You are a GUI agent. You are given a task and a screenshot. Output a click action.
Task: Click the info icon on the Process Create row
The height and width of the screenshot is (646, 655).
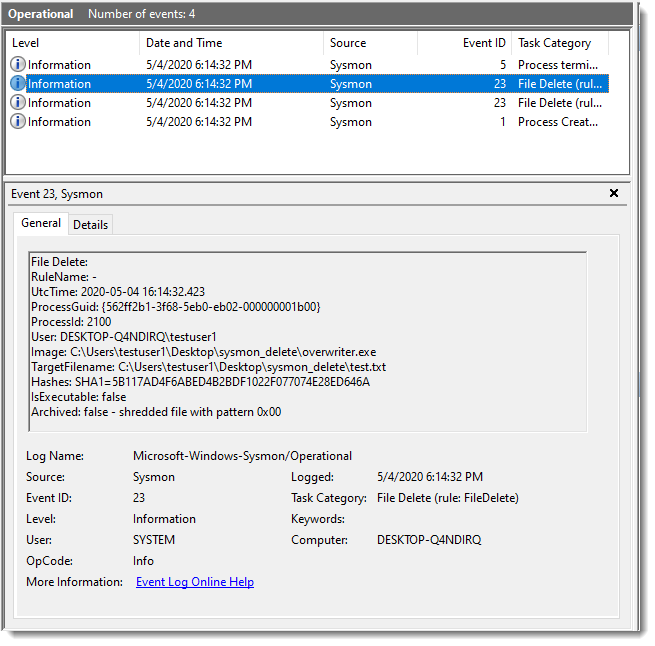click(x=18, y=122)
